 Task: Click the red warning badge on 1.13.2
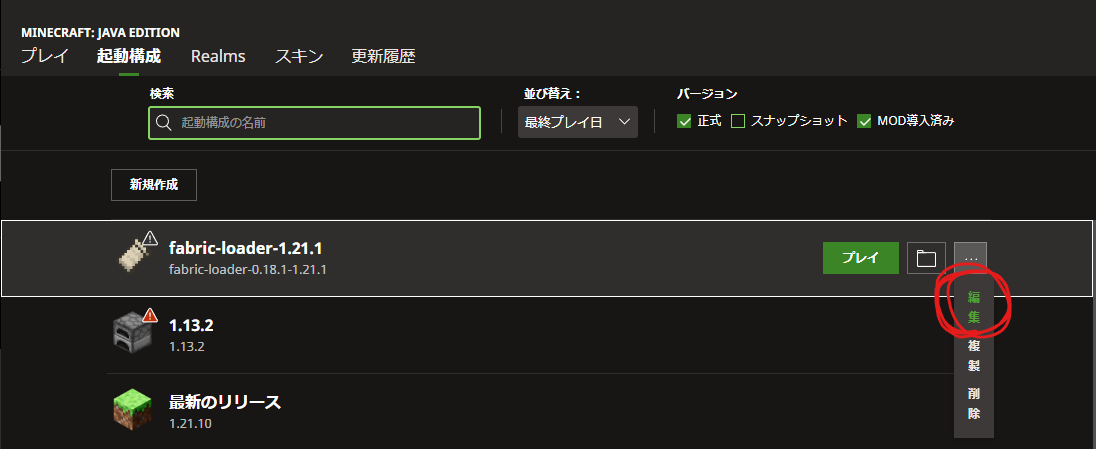[x=149, y=315]
